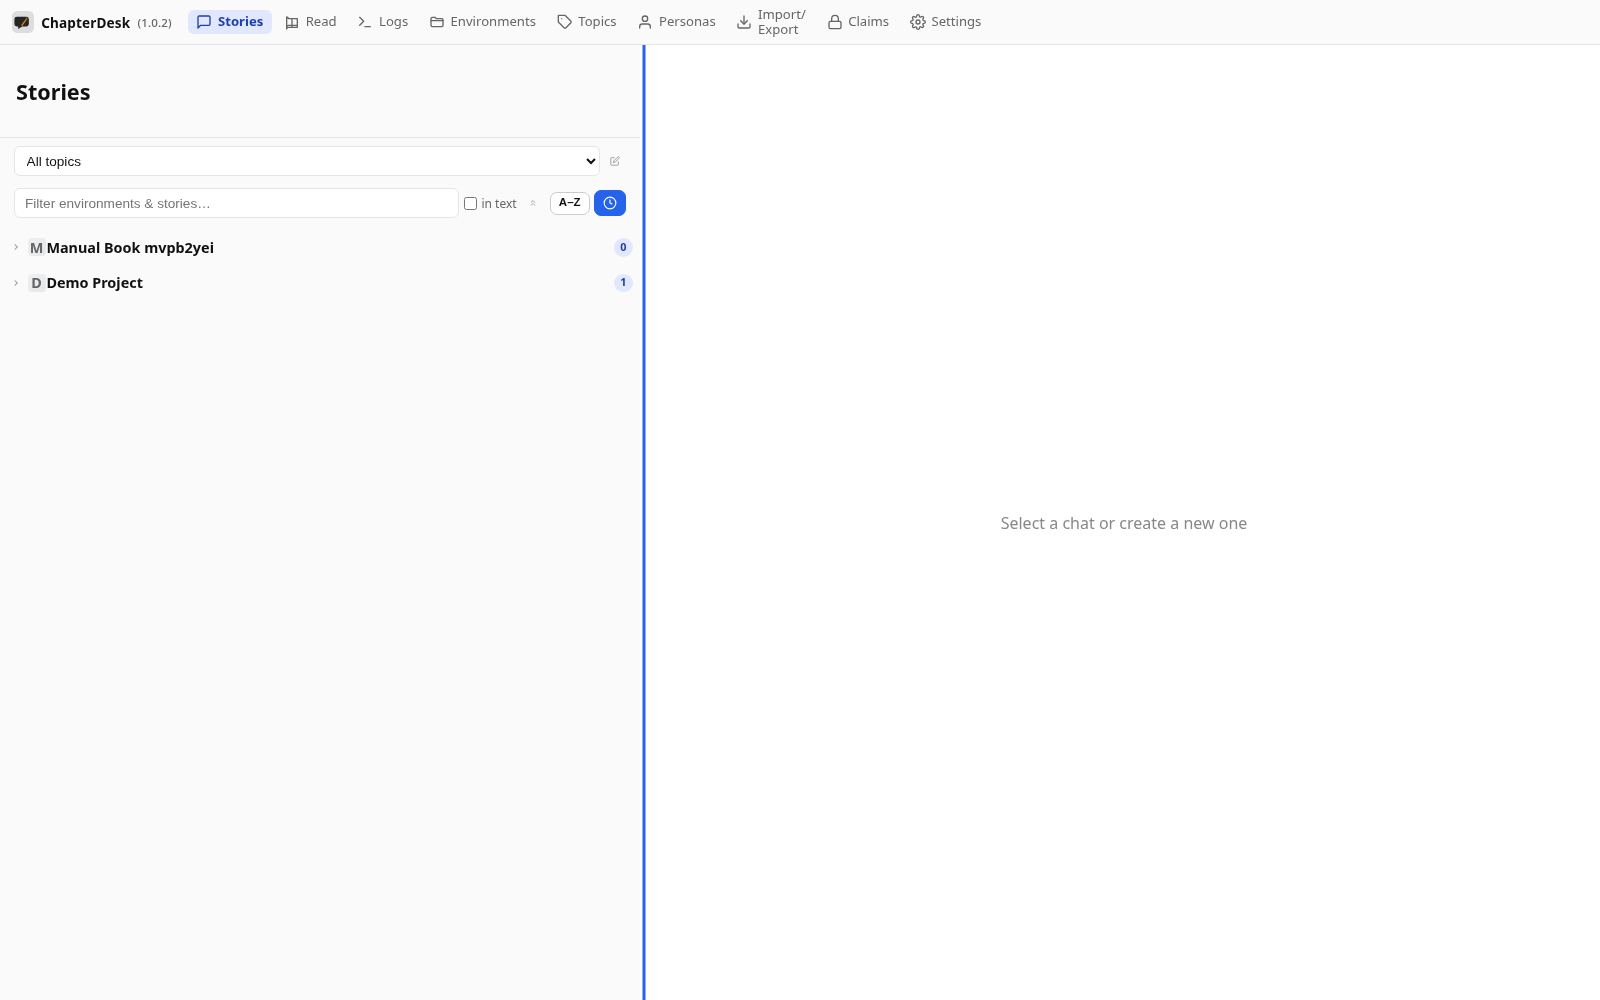This screenshot has height=1000, width=1600.
Task: Click the edit topics pencil icon
Action: [x=615, y=161]
